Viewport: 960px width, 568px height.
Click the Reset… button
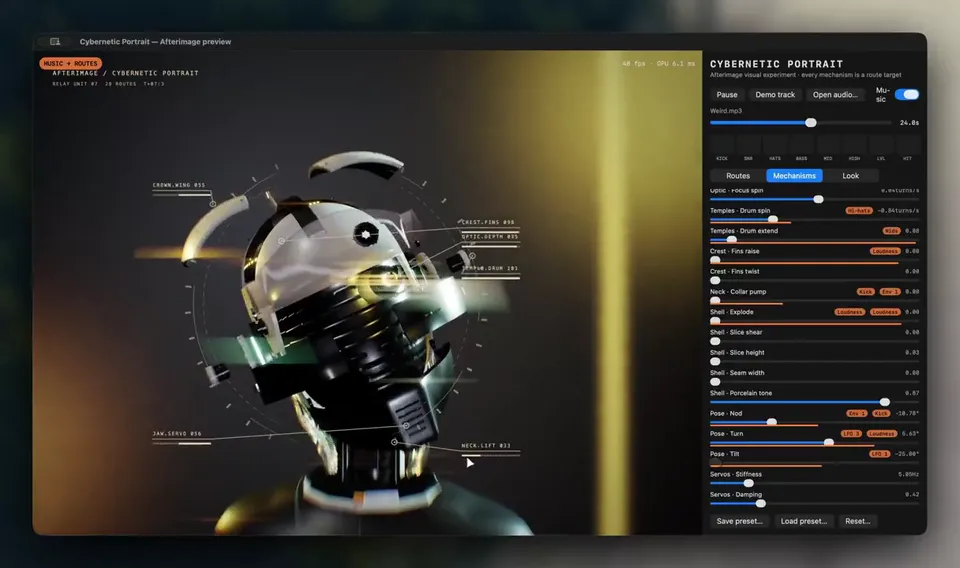[858, 521]
